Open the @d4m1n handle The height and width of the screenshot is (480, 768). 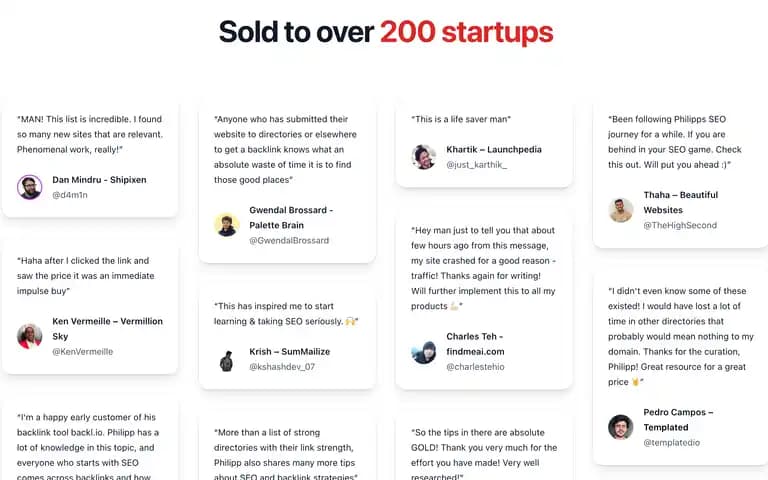(x=70, y=195)
